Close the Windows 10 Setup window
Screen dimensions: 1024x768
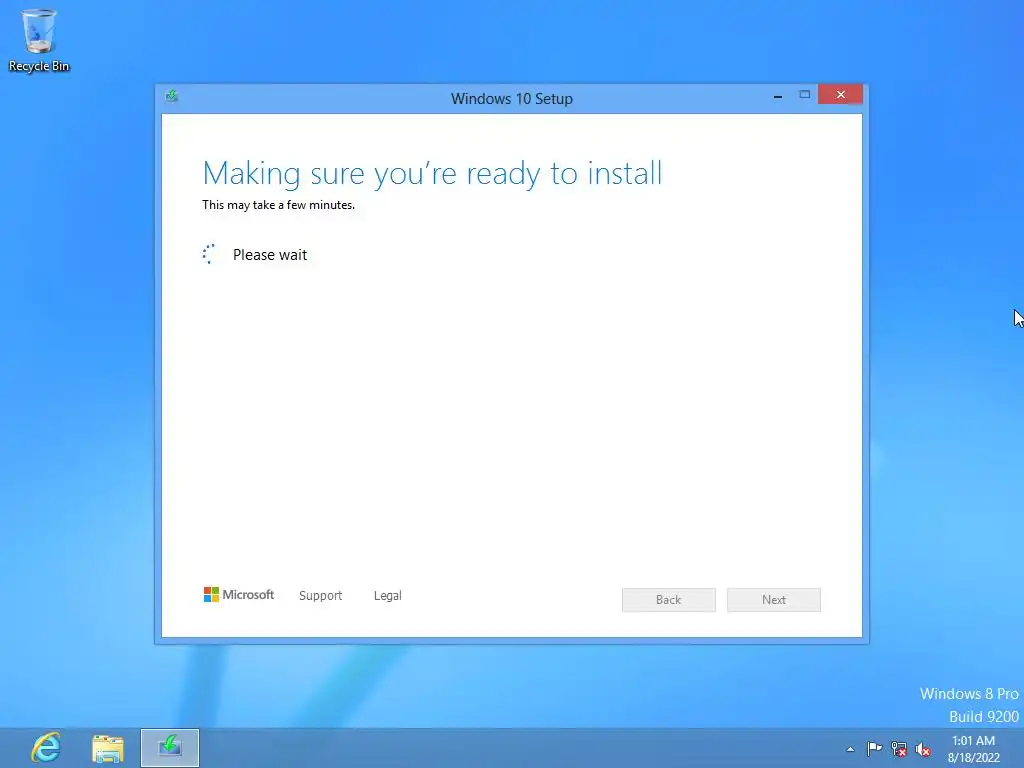(840, 95)
